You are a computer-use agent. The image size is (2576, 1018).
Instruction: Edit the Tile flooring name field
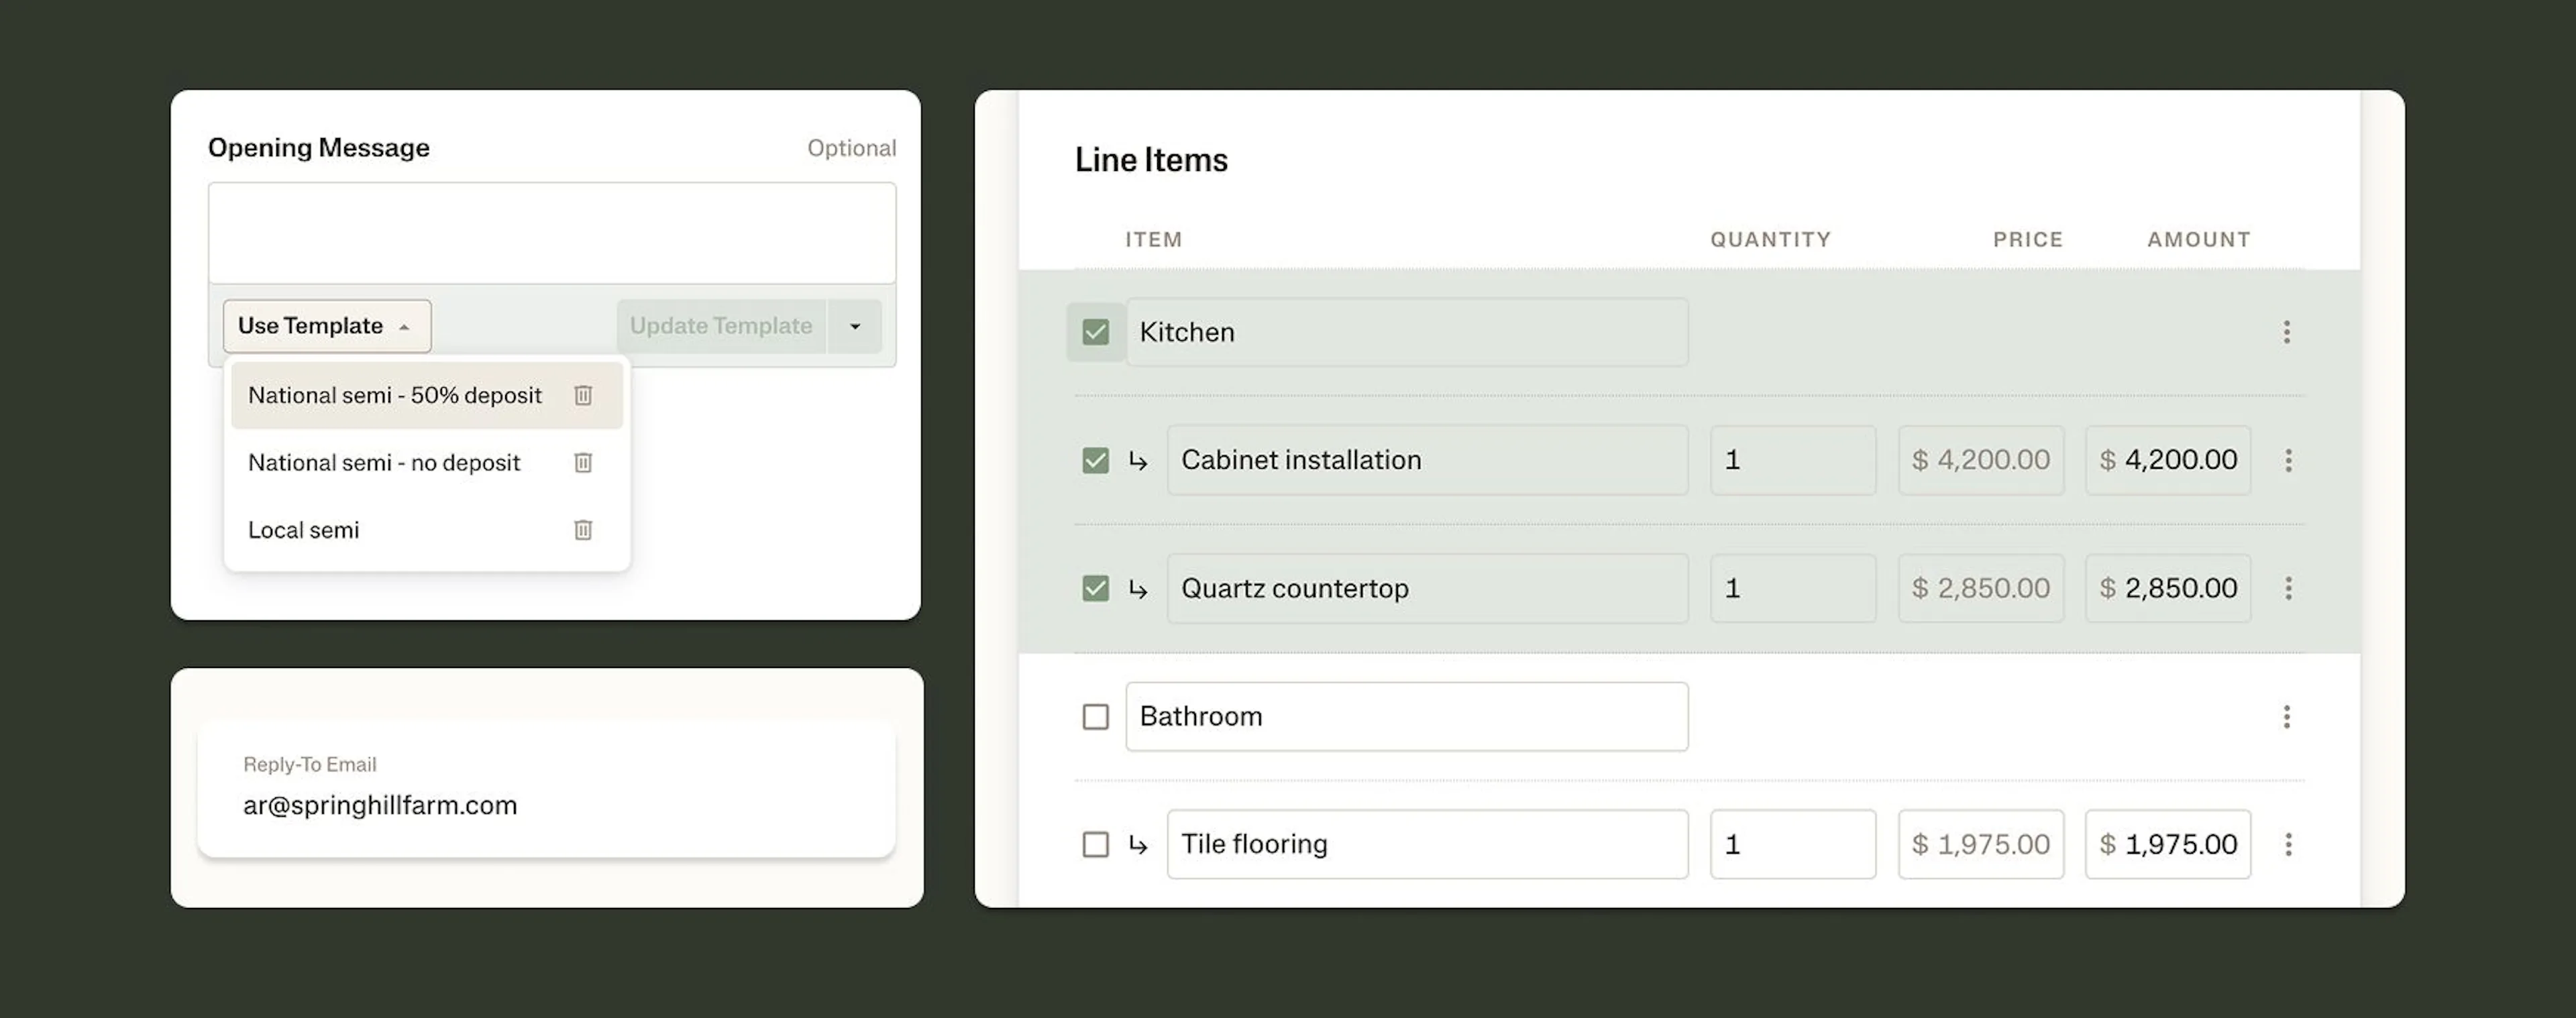(1427, 844)
